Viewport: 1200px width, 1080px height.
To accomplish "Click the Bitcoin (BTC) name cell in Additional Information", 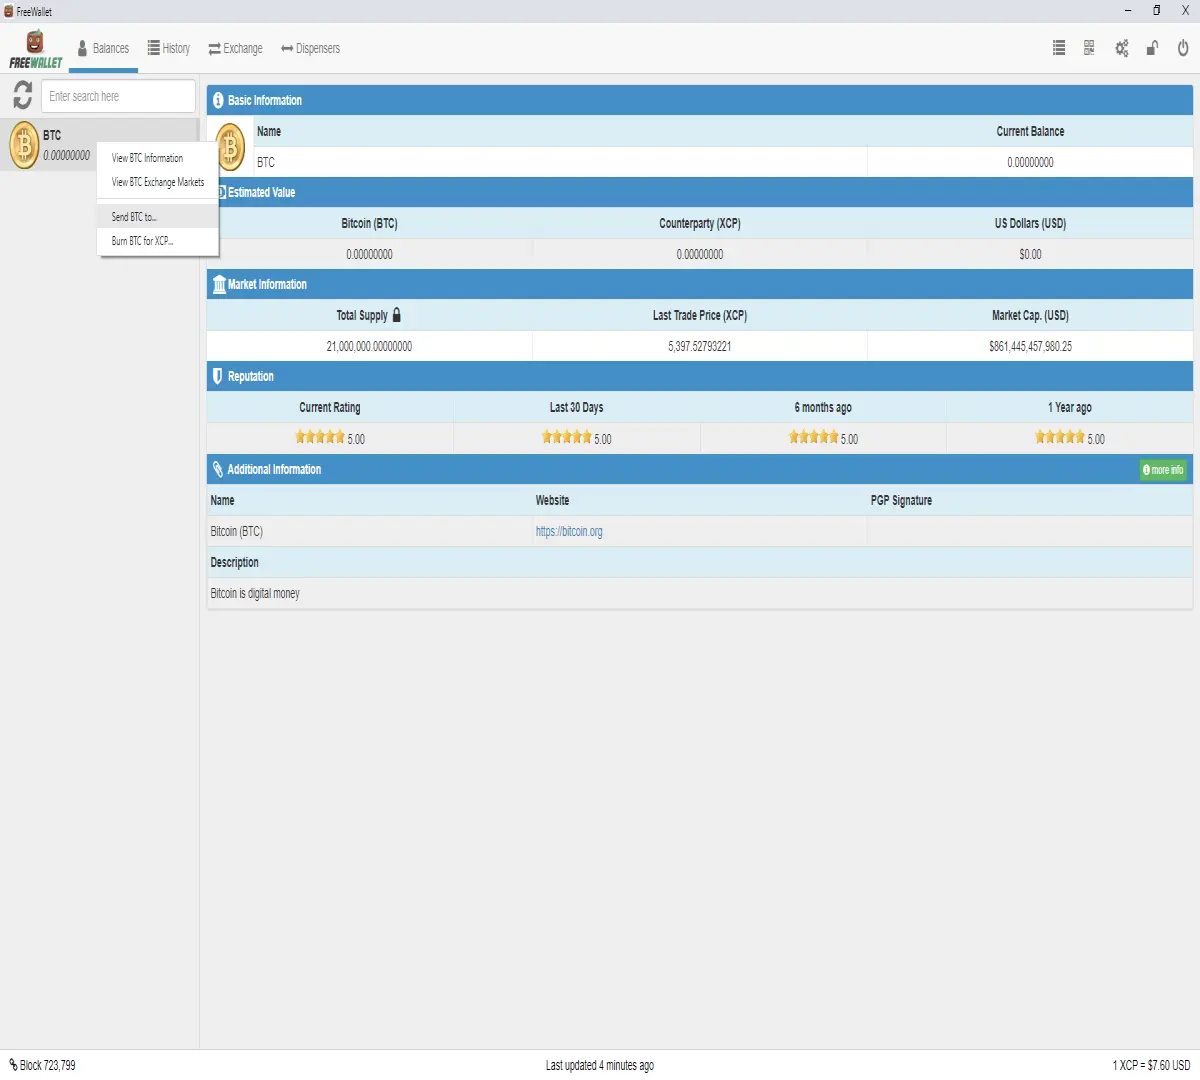I will coord(237,532).
